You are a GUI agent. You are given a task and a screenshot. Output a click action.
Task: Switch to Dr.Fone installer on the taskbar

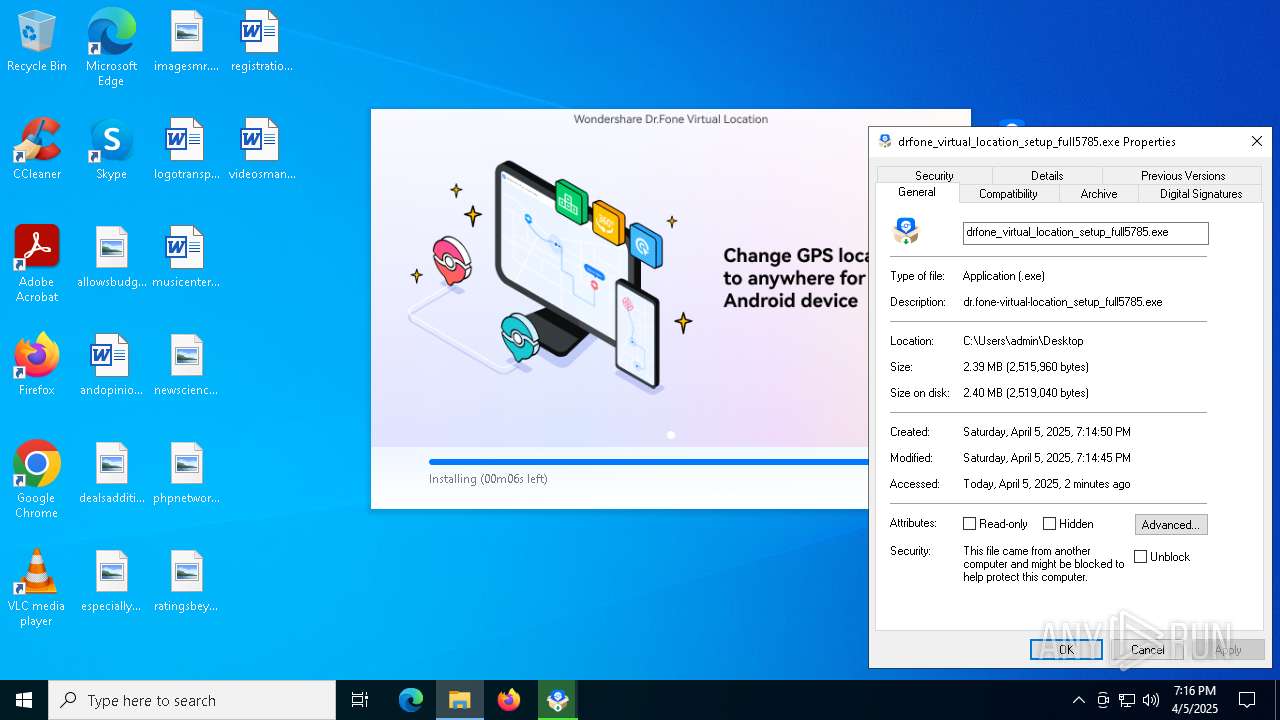point(558,700)
